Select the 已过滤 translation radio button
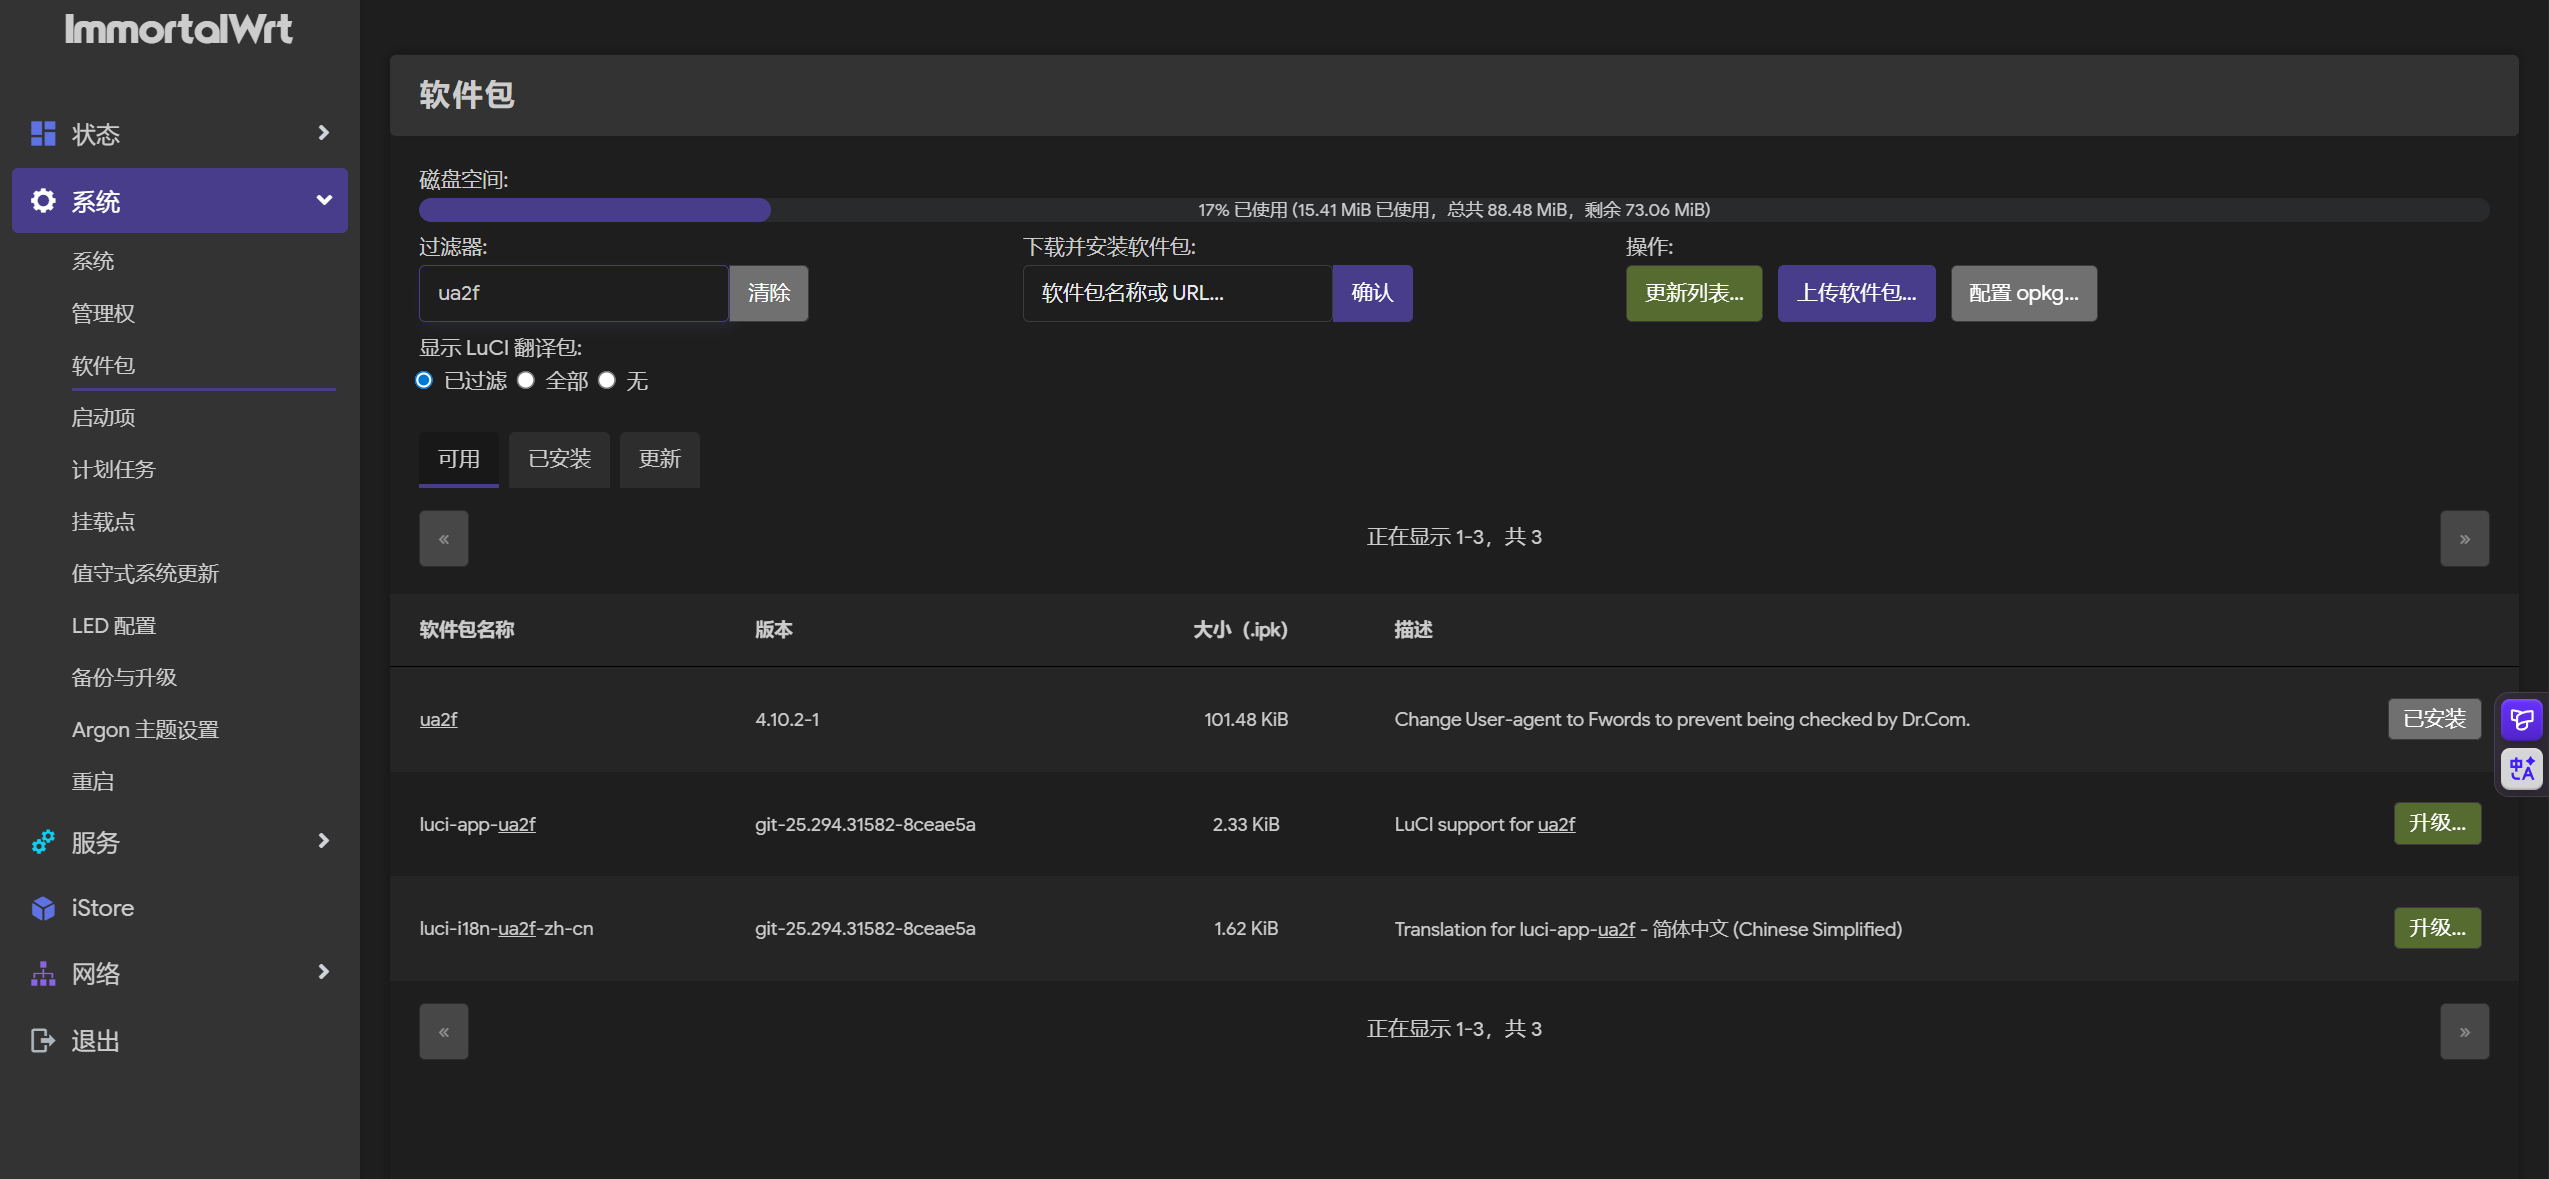2549x1179 pixels. pyautogui.click(x=424, y=380)
